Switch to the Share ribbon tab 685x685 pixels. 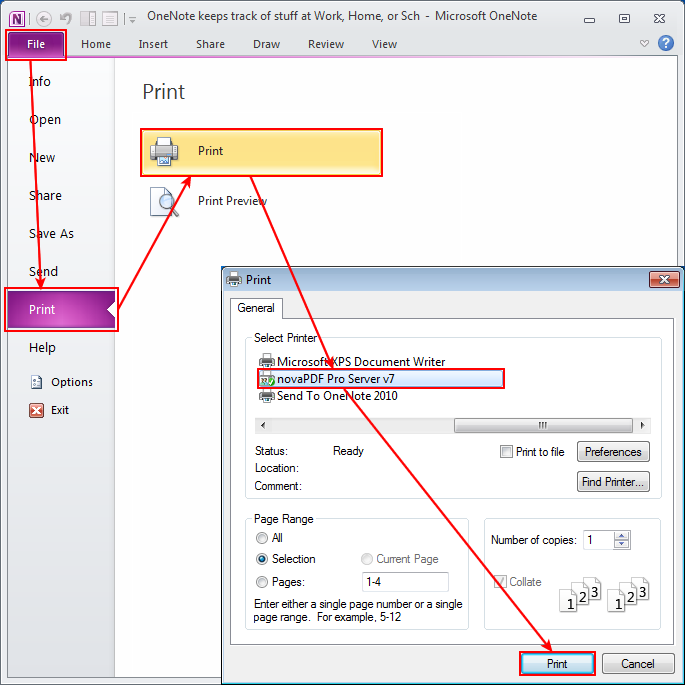210,44
